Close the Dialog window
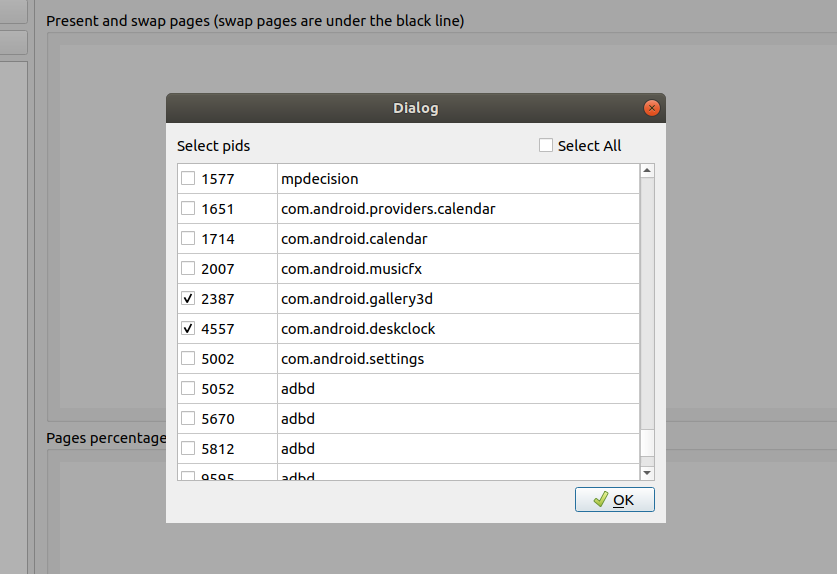 pyautogui.click(x=651, y=108)
